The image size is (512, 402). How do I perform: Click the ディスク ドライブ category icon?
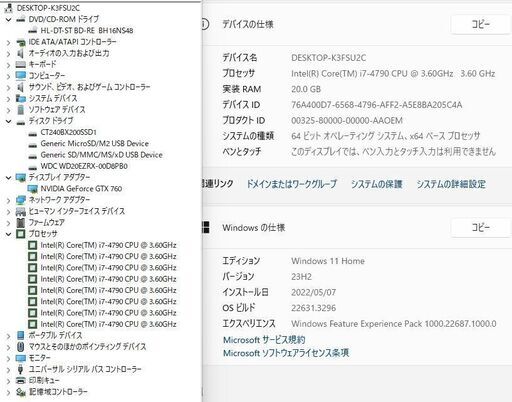[x=21, y=121]
